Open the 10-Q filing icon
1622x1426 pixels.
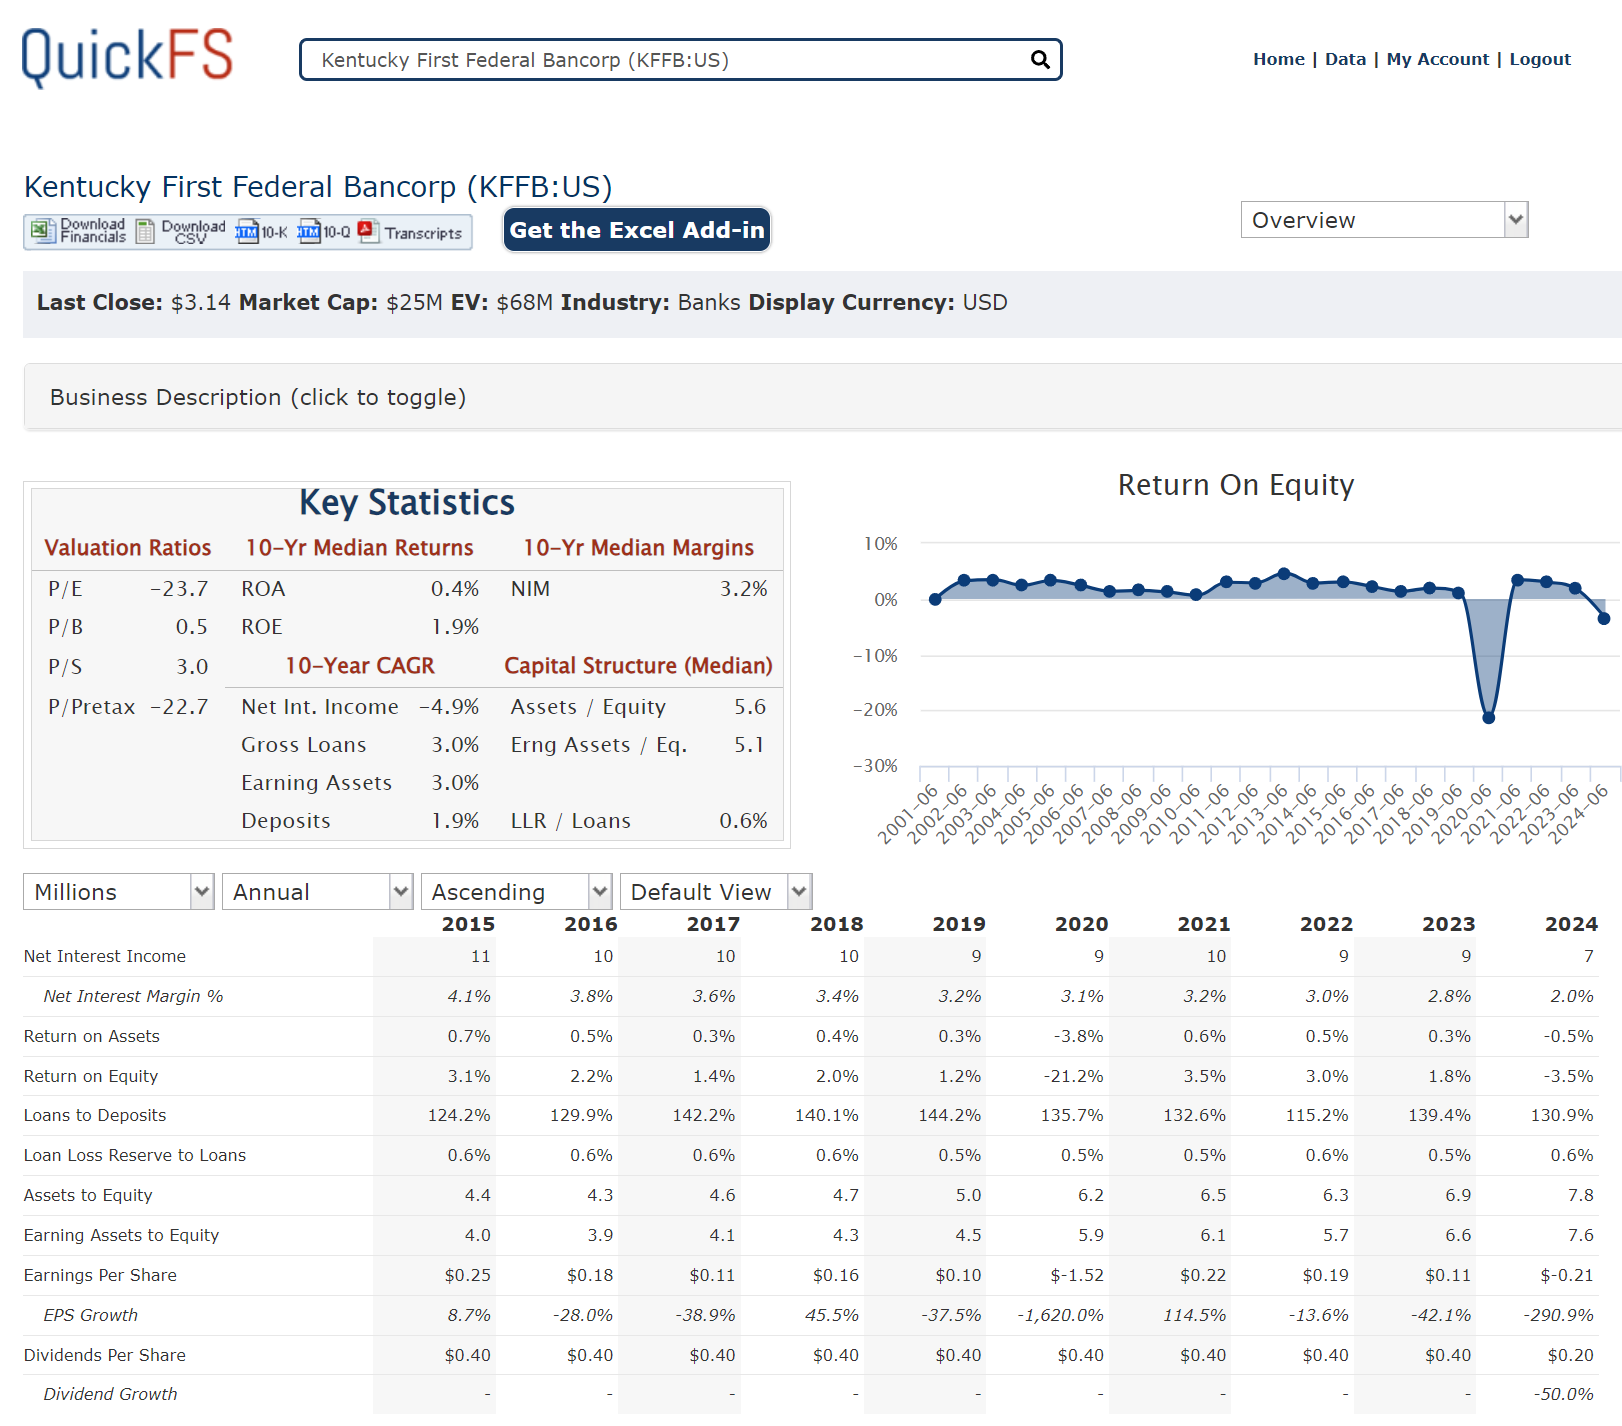point(324,232)
